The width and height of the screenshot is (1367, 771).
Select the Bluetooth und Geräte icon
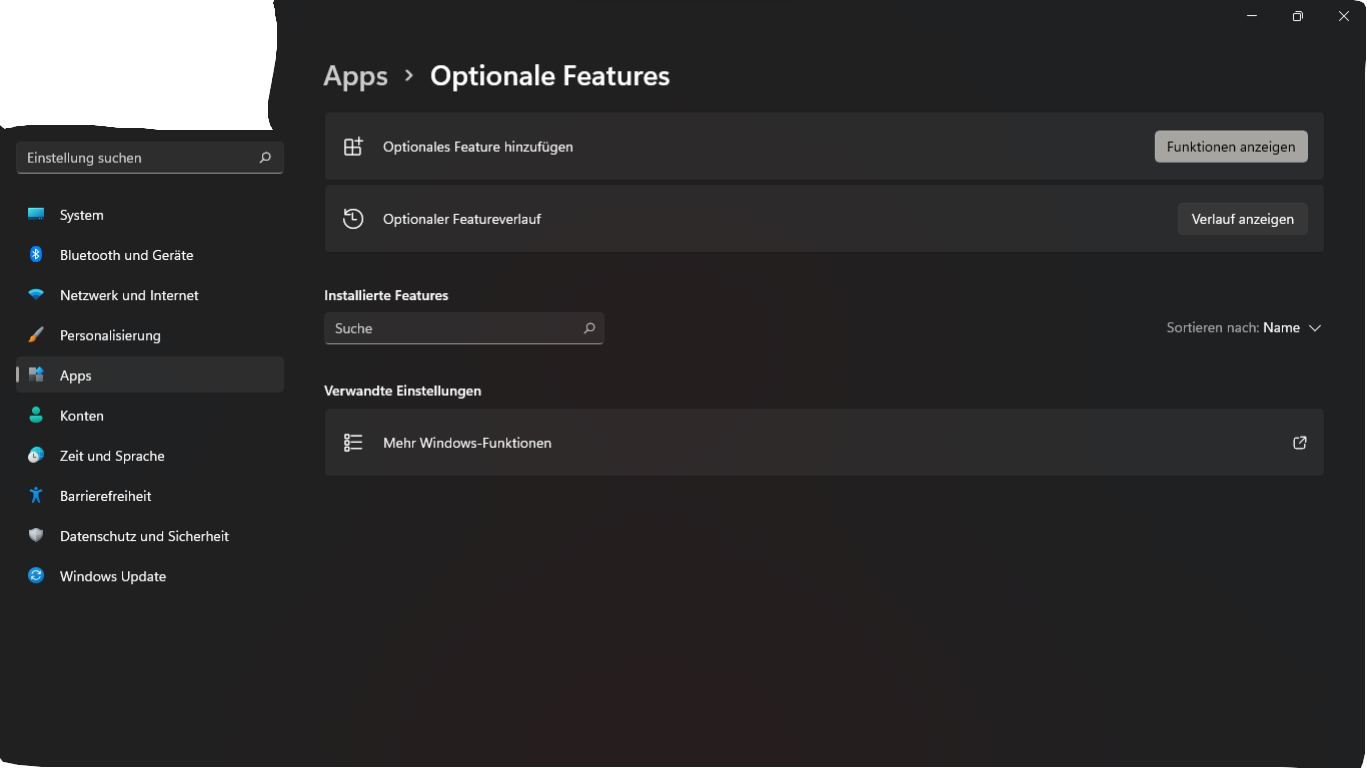[36, 255]
